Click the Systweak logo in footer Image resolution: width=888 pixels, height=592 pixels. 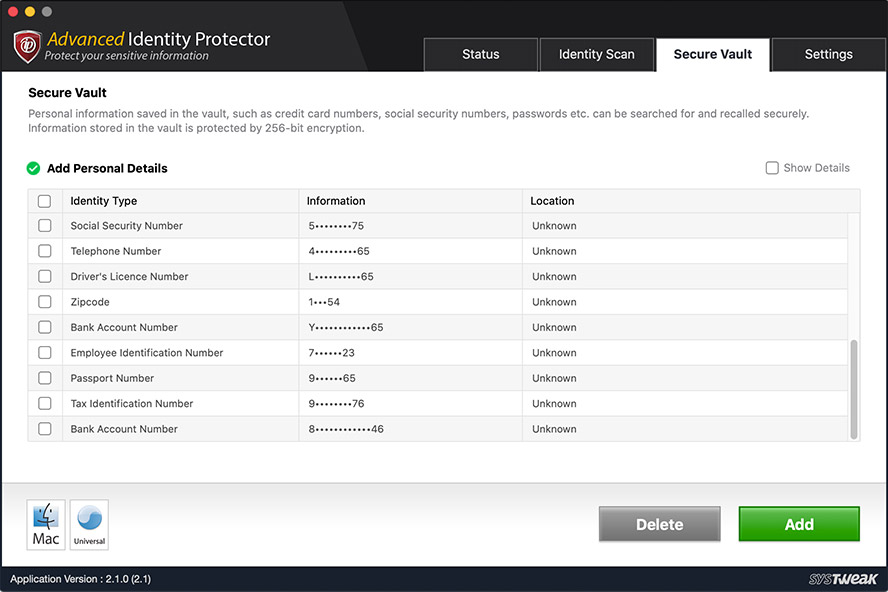843,579
